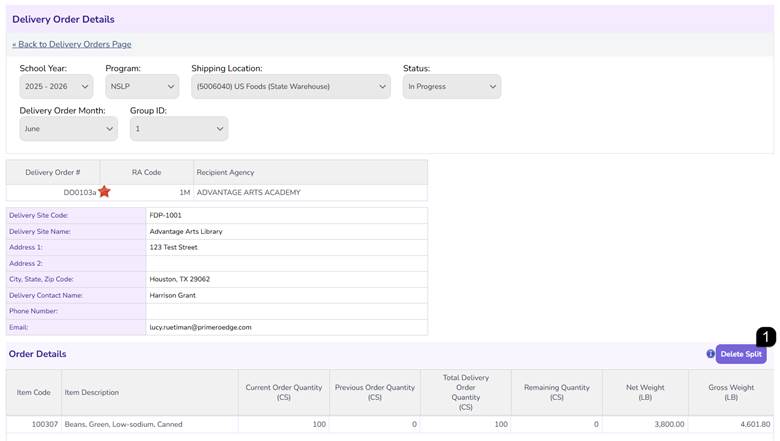Image resolution: width=780 pixels, height=441 pixels.
Task: Click the Recipient Agency column header
Action: click(310, 173)
